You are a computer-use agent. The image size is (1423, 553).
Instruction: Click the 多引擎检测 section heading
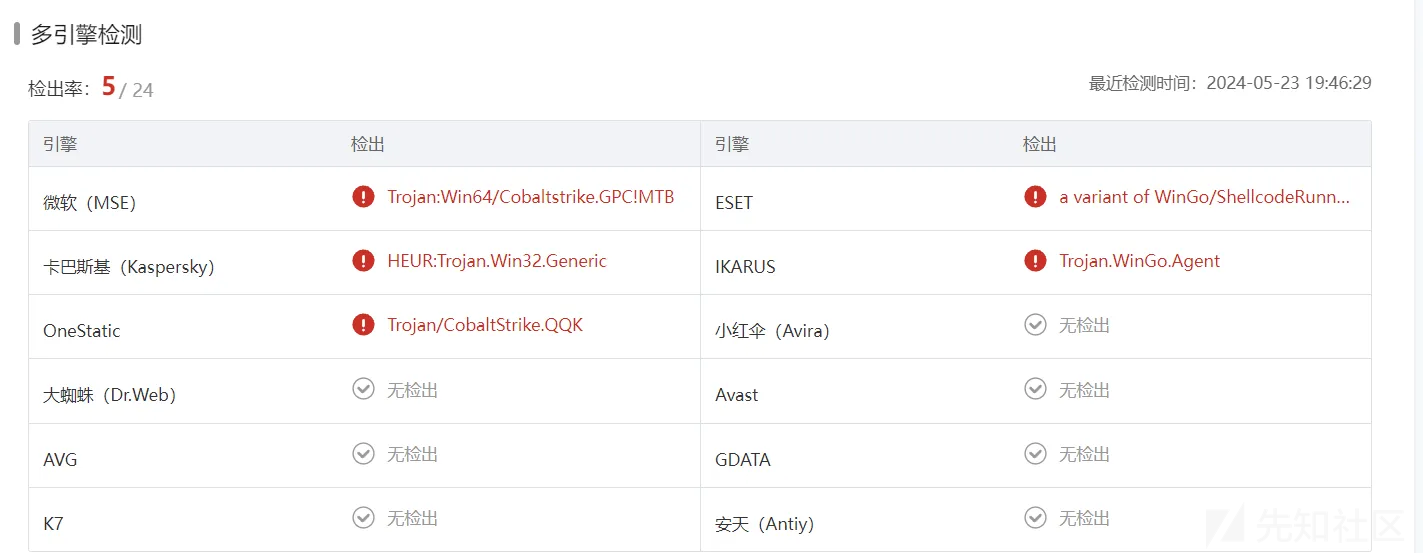(86, 35)
